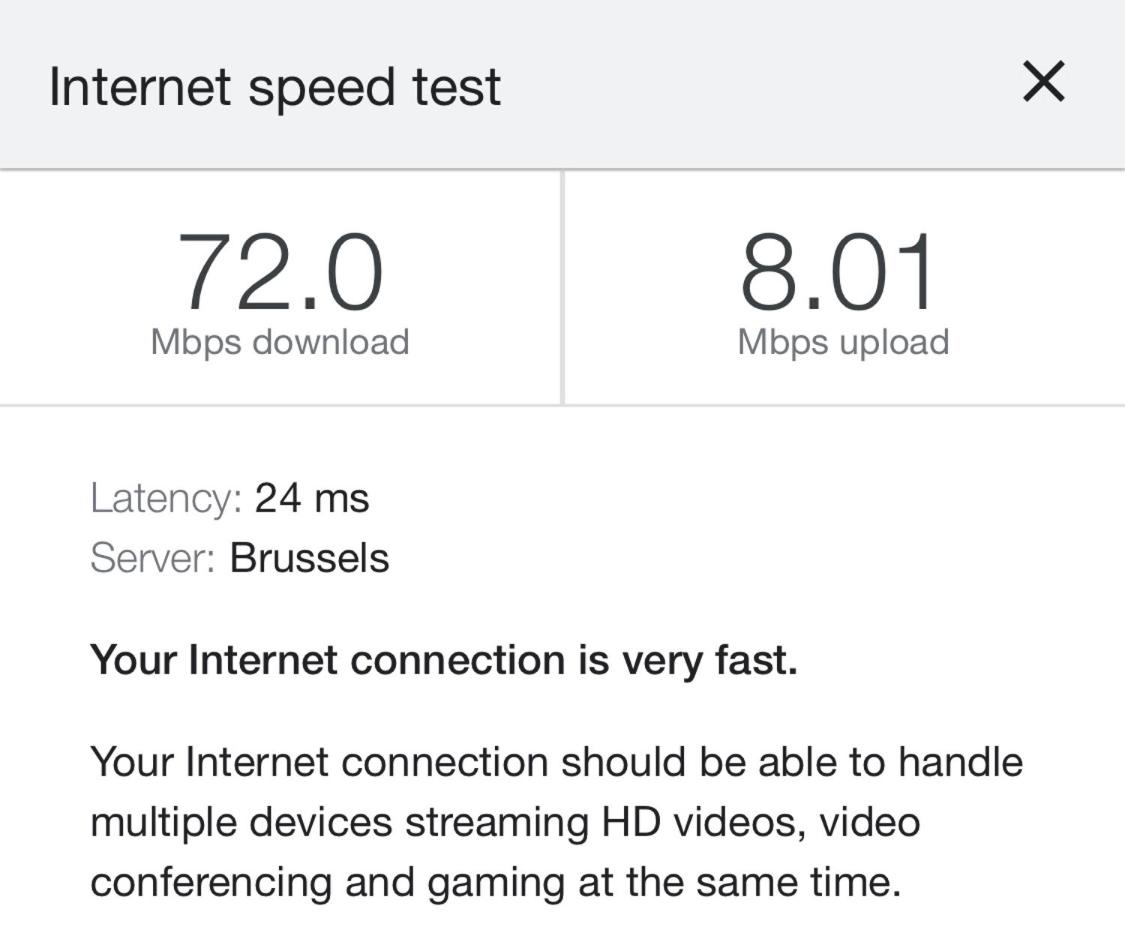The image size is (1125, 933).
Task: Click the phrase "should be able to handle"
Action: [x=785, y=762]
